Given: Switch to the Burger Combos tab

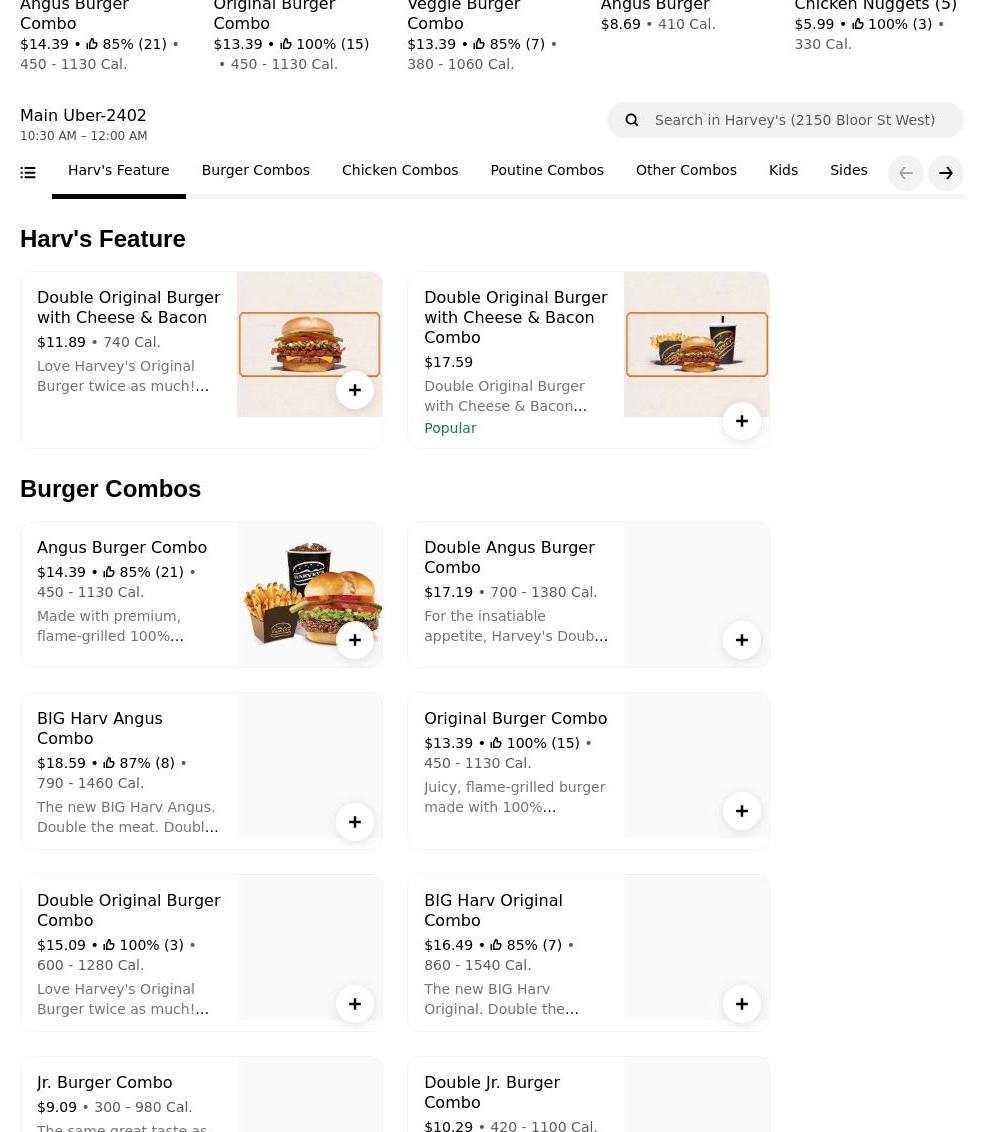Looking at the screenshot, I should pyautogui.click(x=255, y=170).
